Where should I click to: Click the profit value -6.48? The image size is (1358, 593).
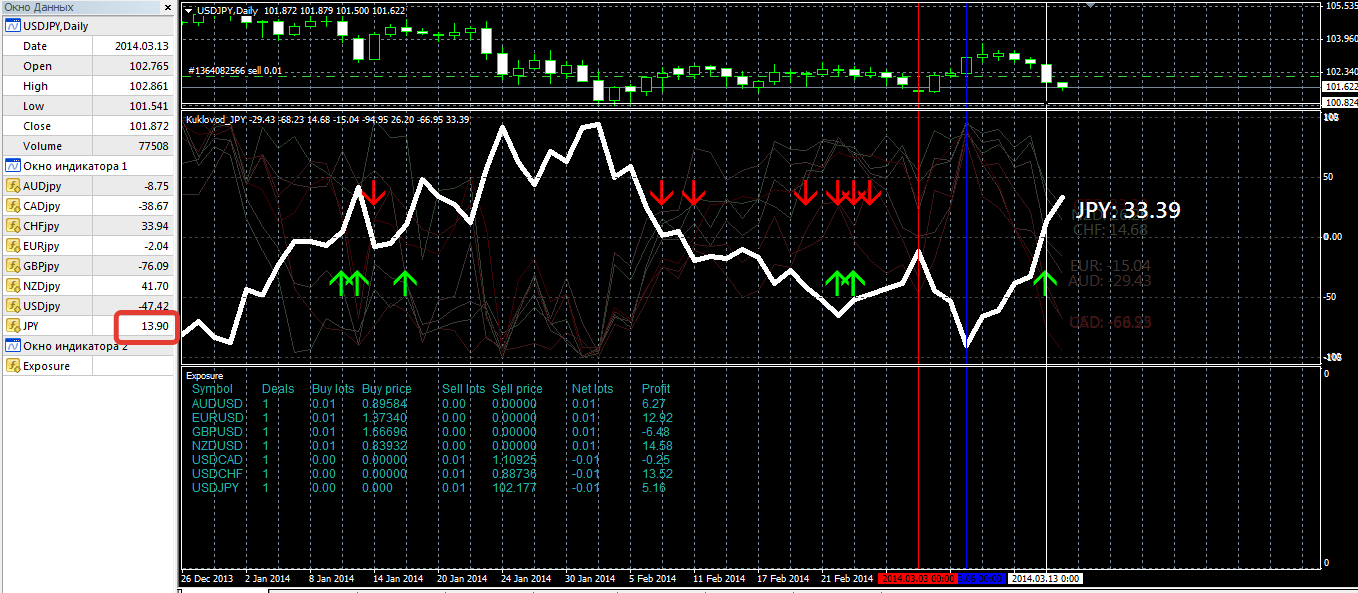point(655,431)
